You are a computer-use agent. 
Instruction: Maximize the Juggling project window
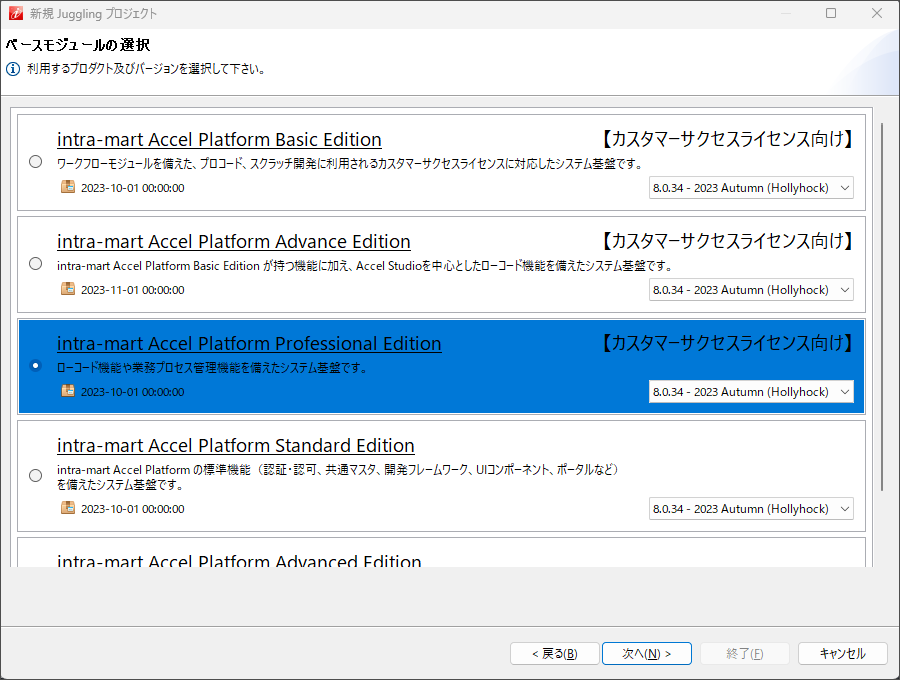tap(831, 14)
